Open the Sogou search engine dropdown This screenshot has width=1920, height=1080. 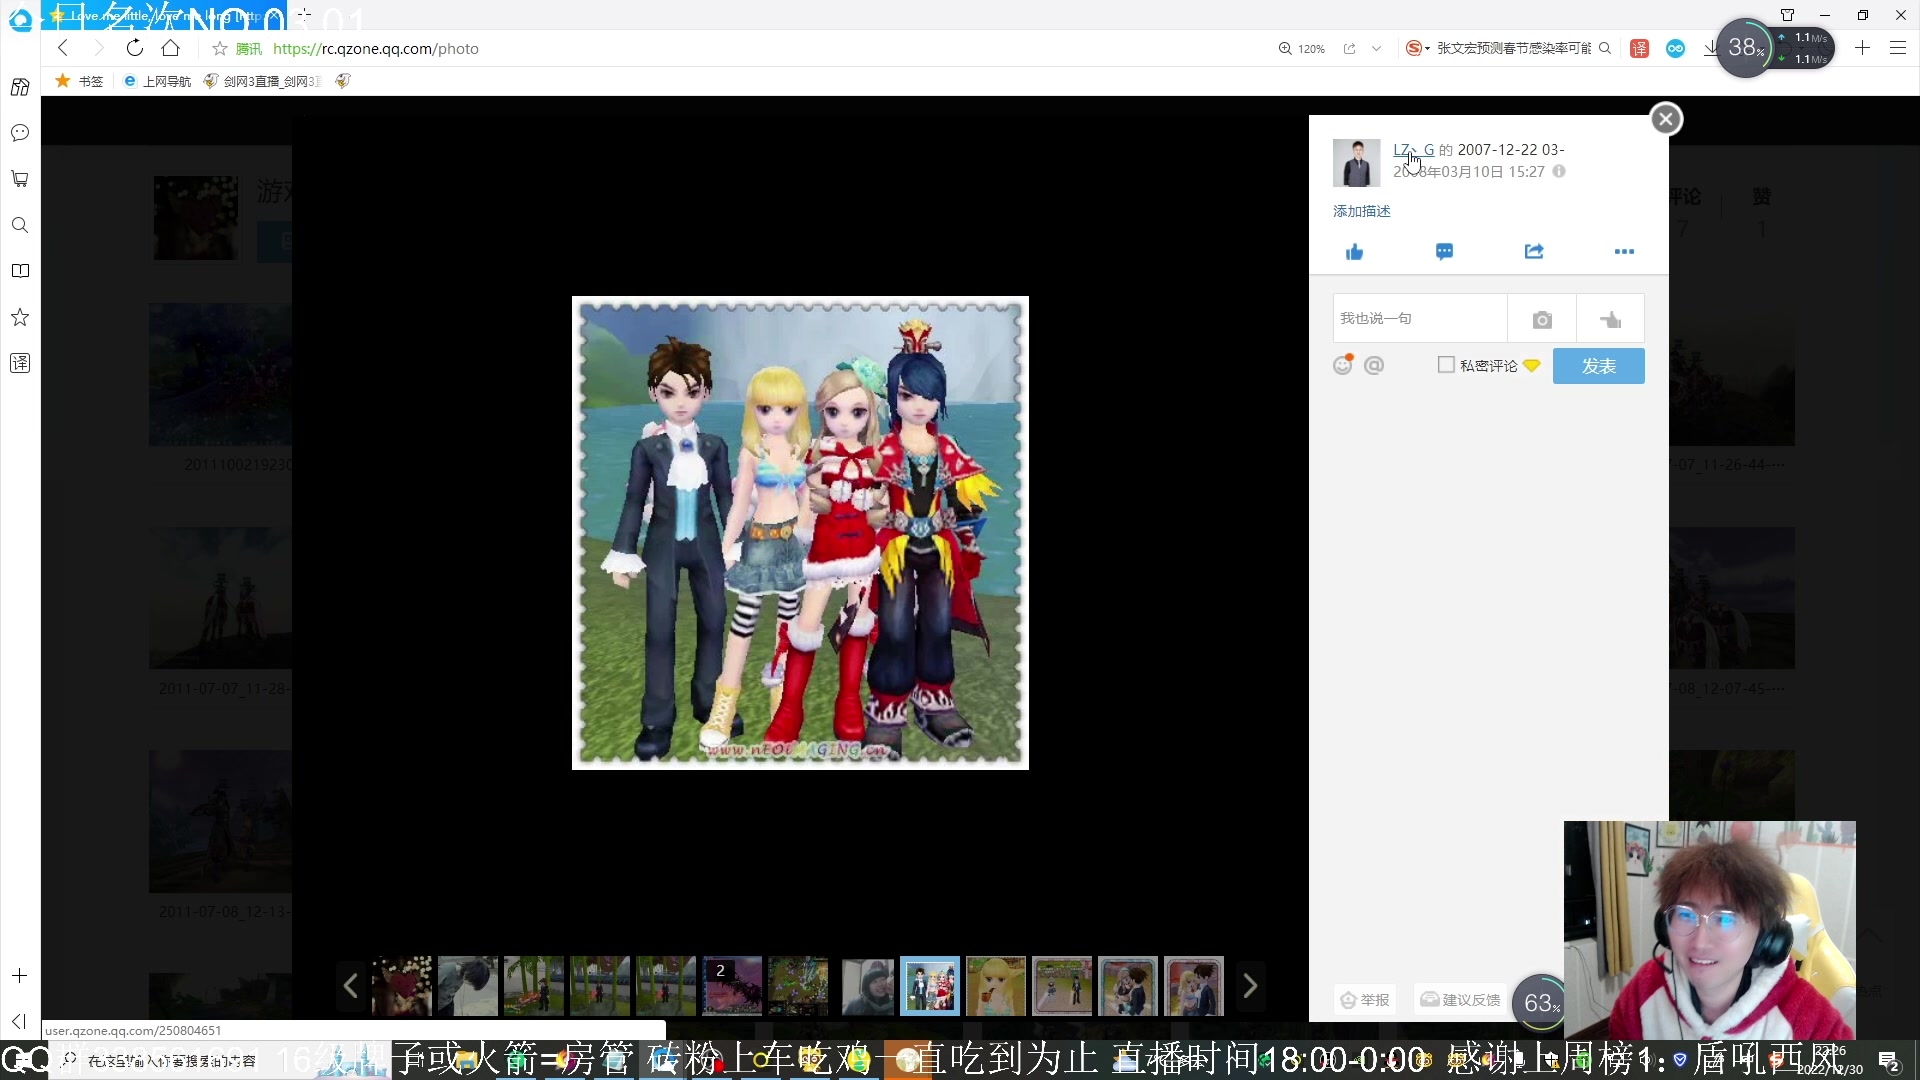click(1418, 48)
